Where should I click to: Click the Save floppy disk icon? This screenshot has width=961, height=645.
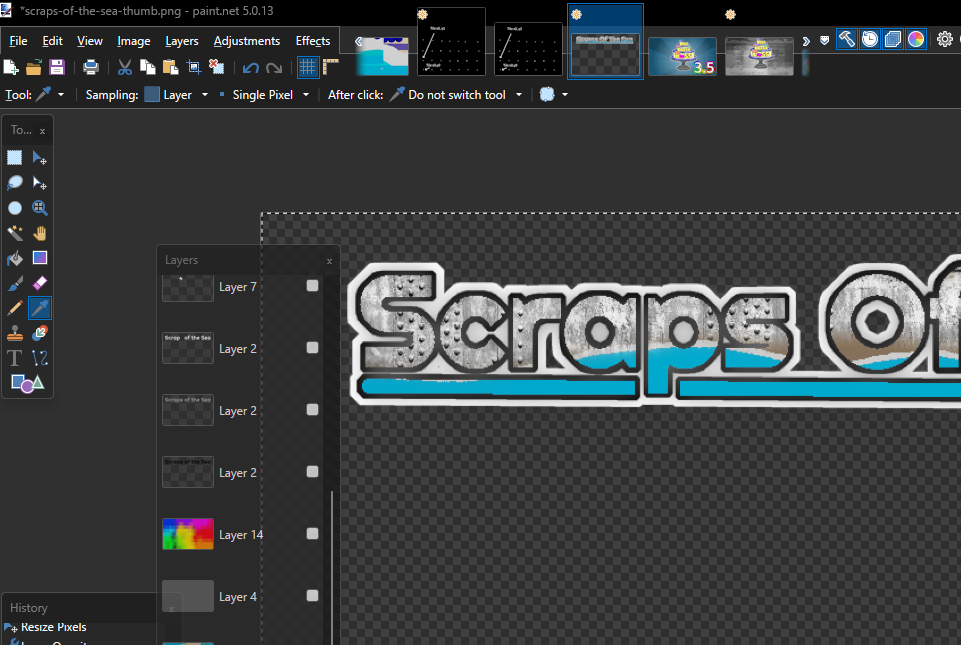click(57, 67)
